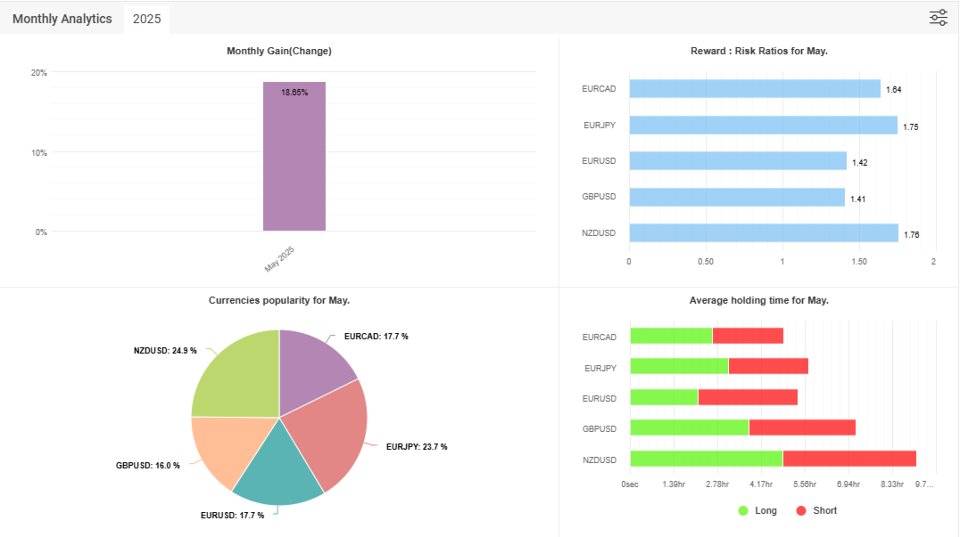
Task: Click the 4.17hr x-axis label
Action: click(x=761, y=484)
